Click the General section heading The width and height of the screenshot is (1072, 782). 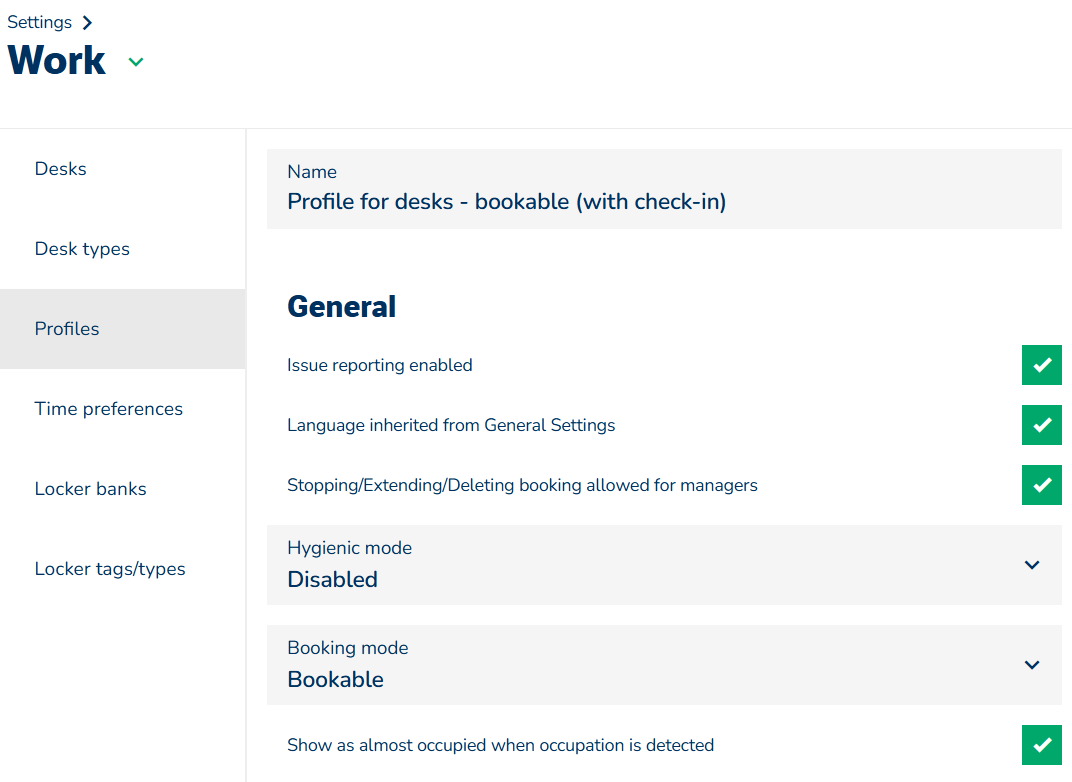point(342,307)
